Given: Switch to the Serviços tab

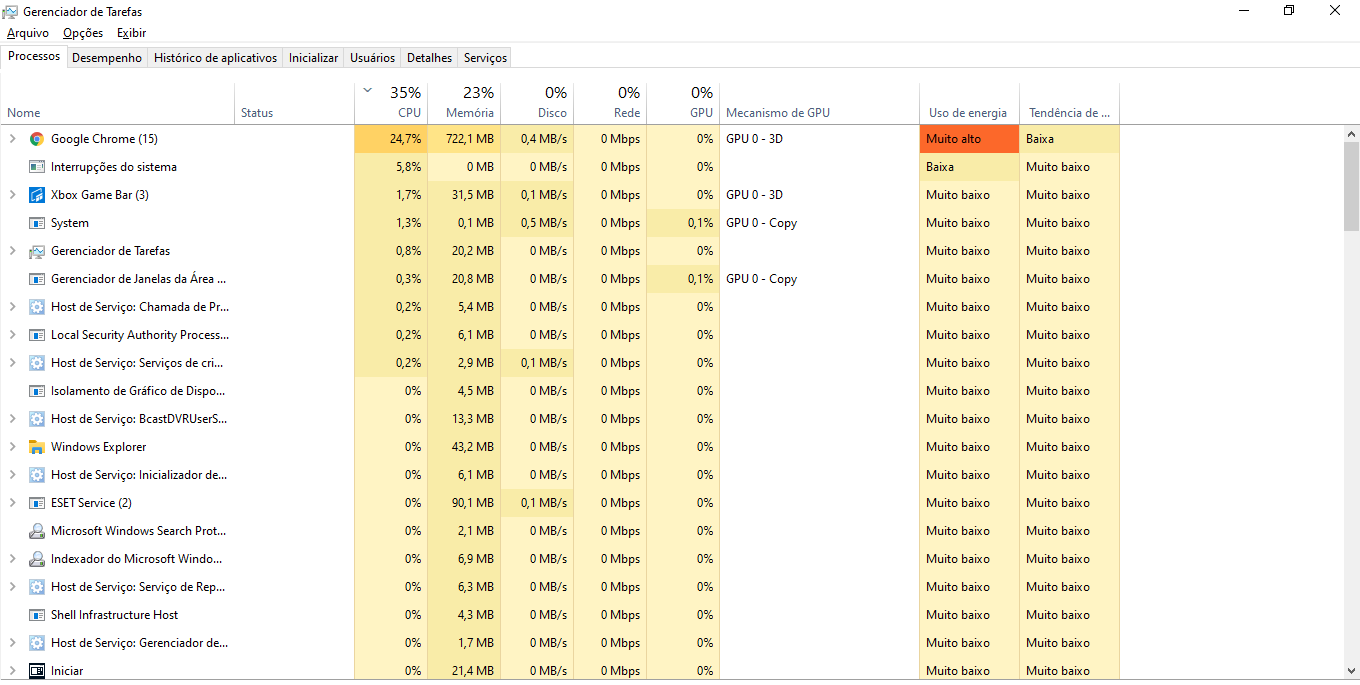Looking at the screenshot, I should coord(485,58).
